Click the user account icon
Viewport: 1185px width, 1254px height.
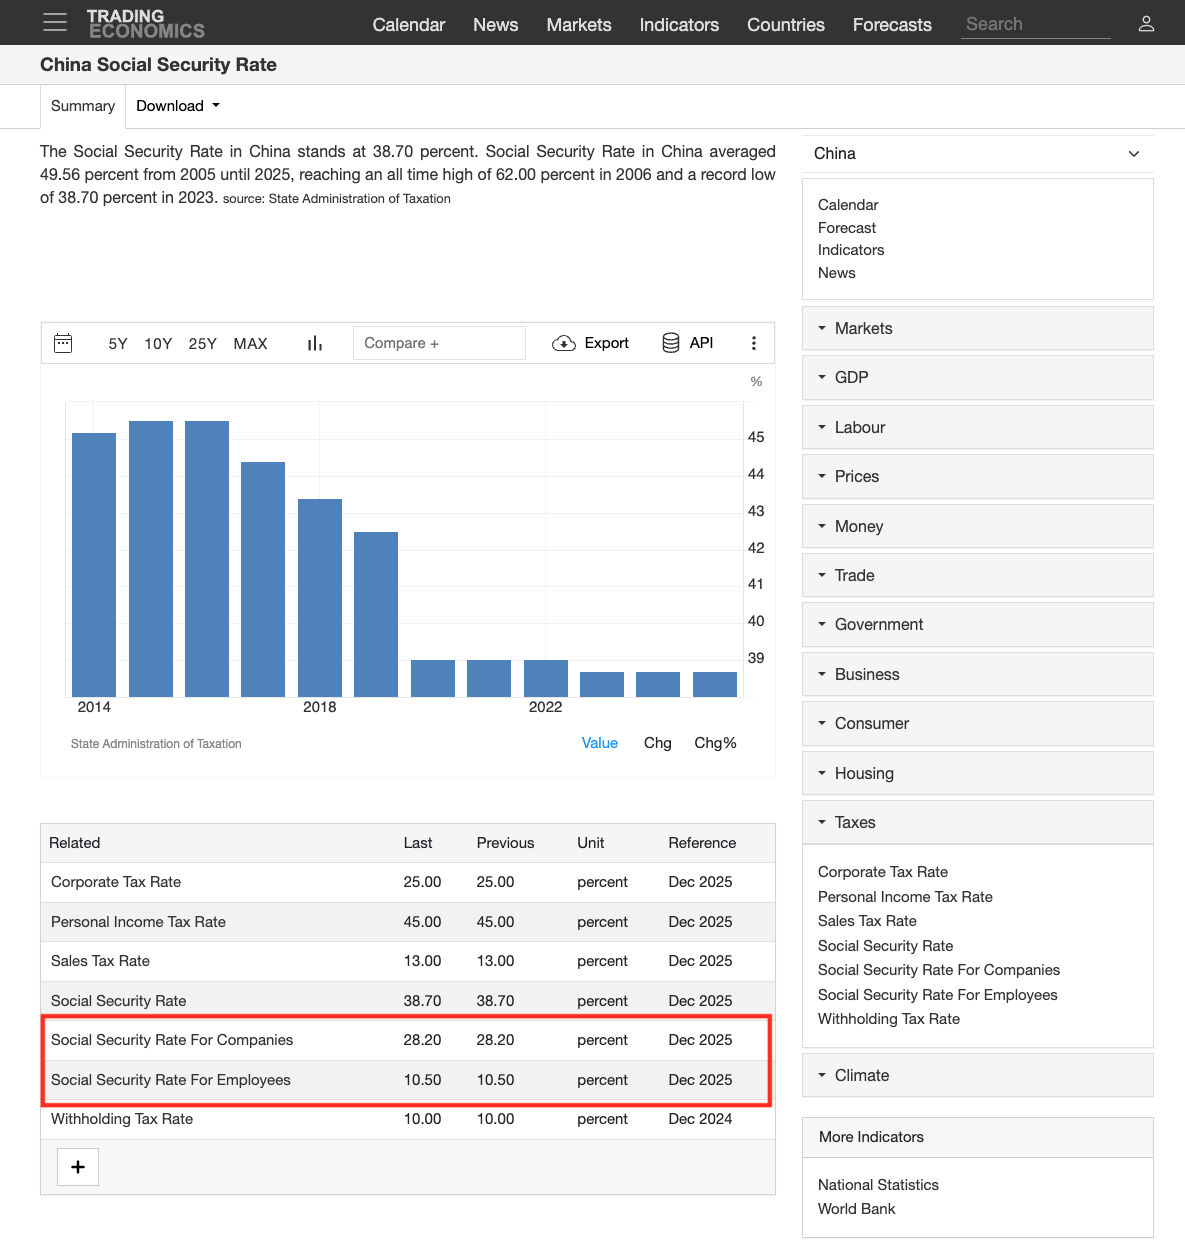[1146, 23]
